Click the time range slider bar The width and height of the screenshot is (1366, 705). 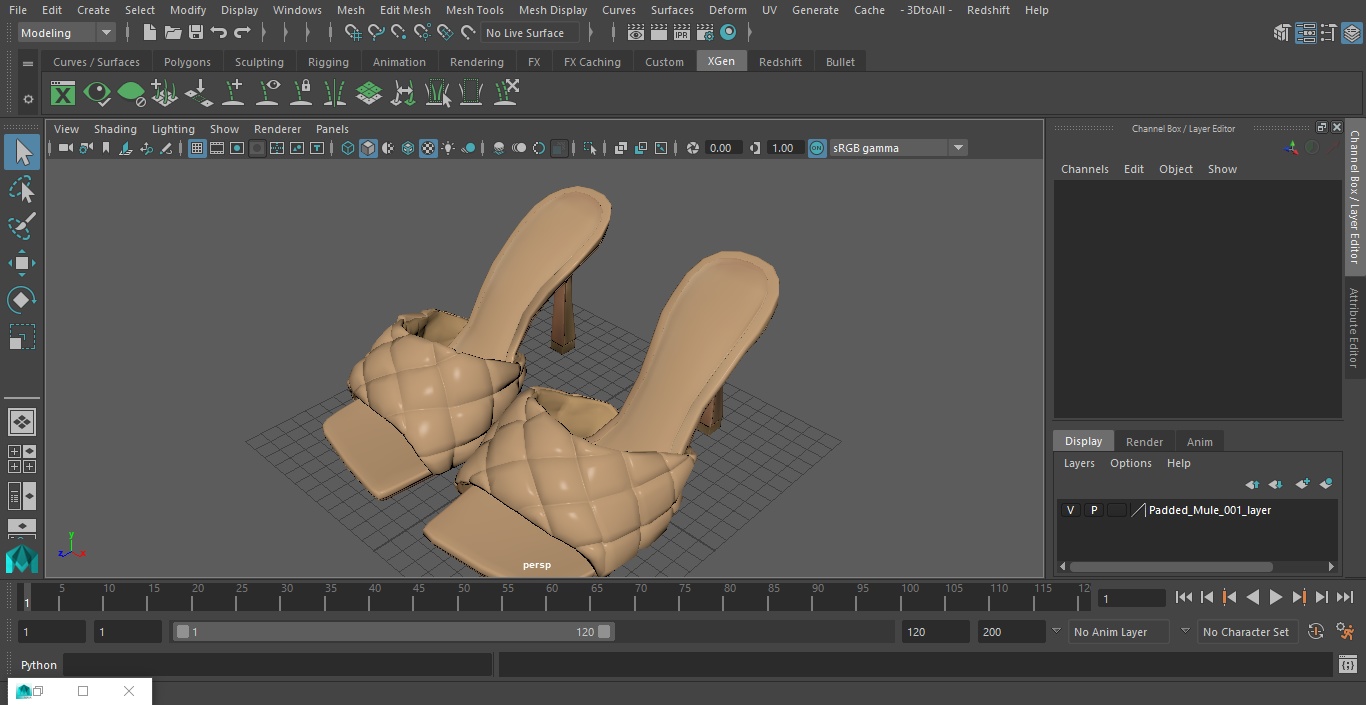[393, 632]
